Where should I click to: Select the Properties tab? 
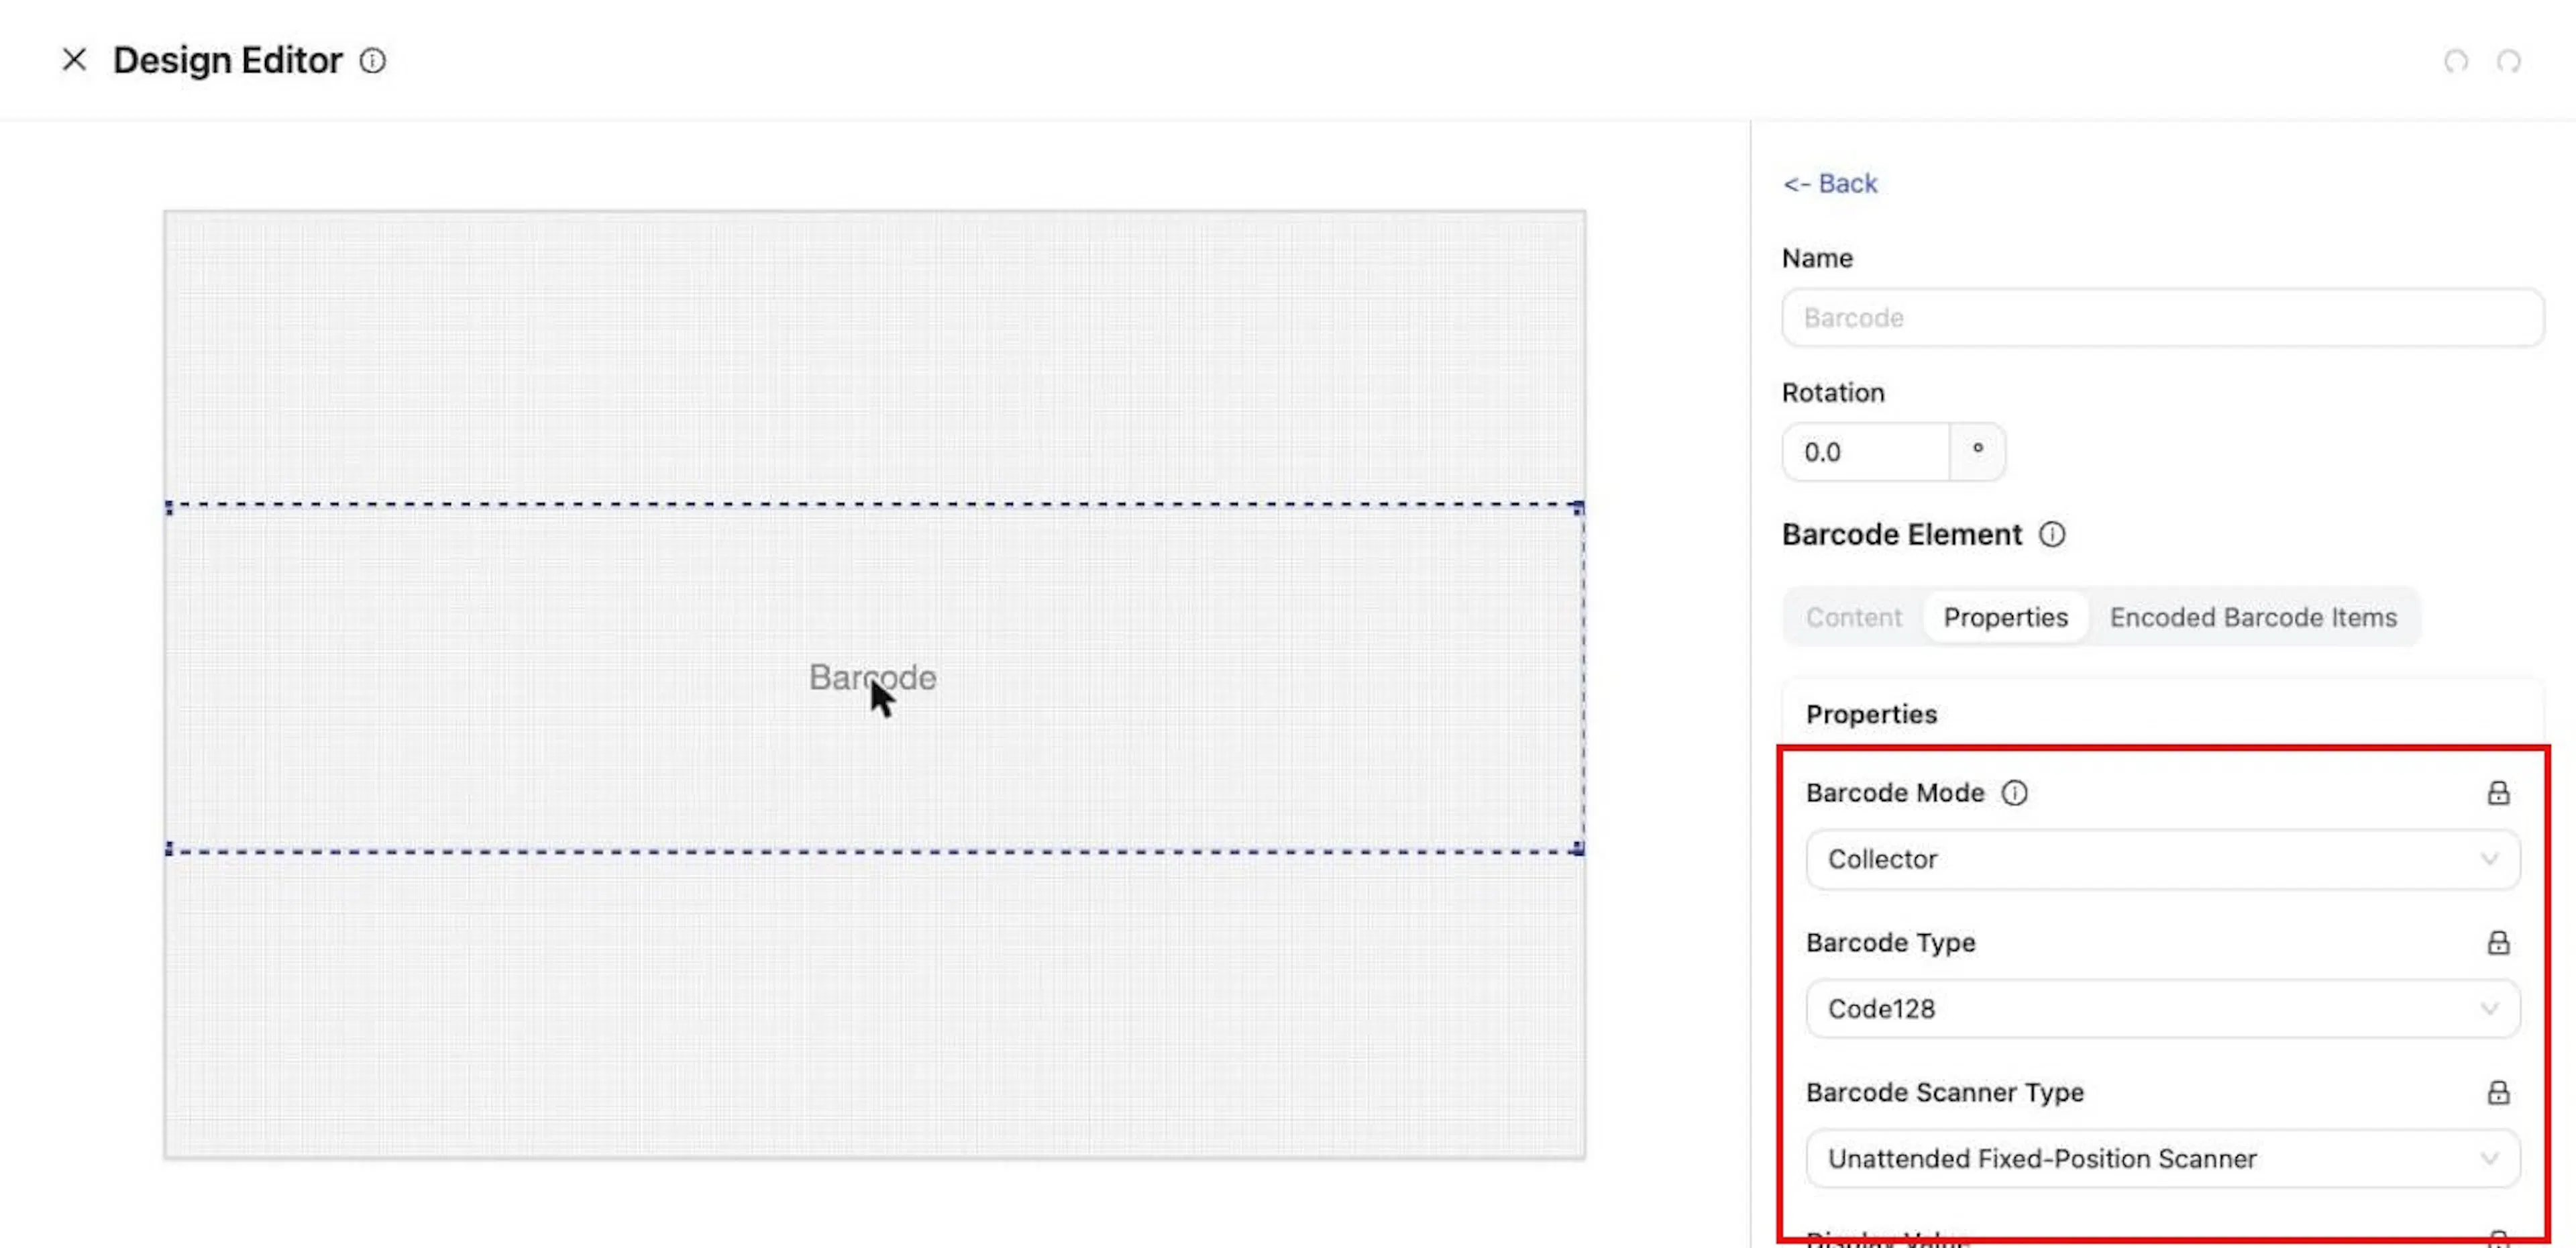2005,617
